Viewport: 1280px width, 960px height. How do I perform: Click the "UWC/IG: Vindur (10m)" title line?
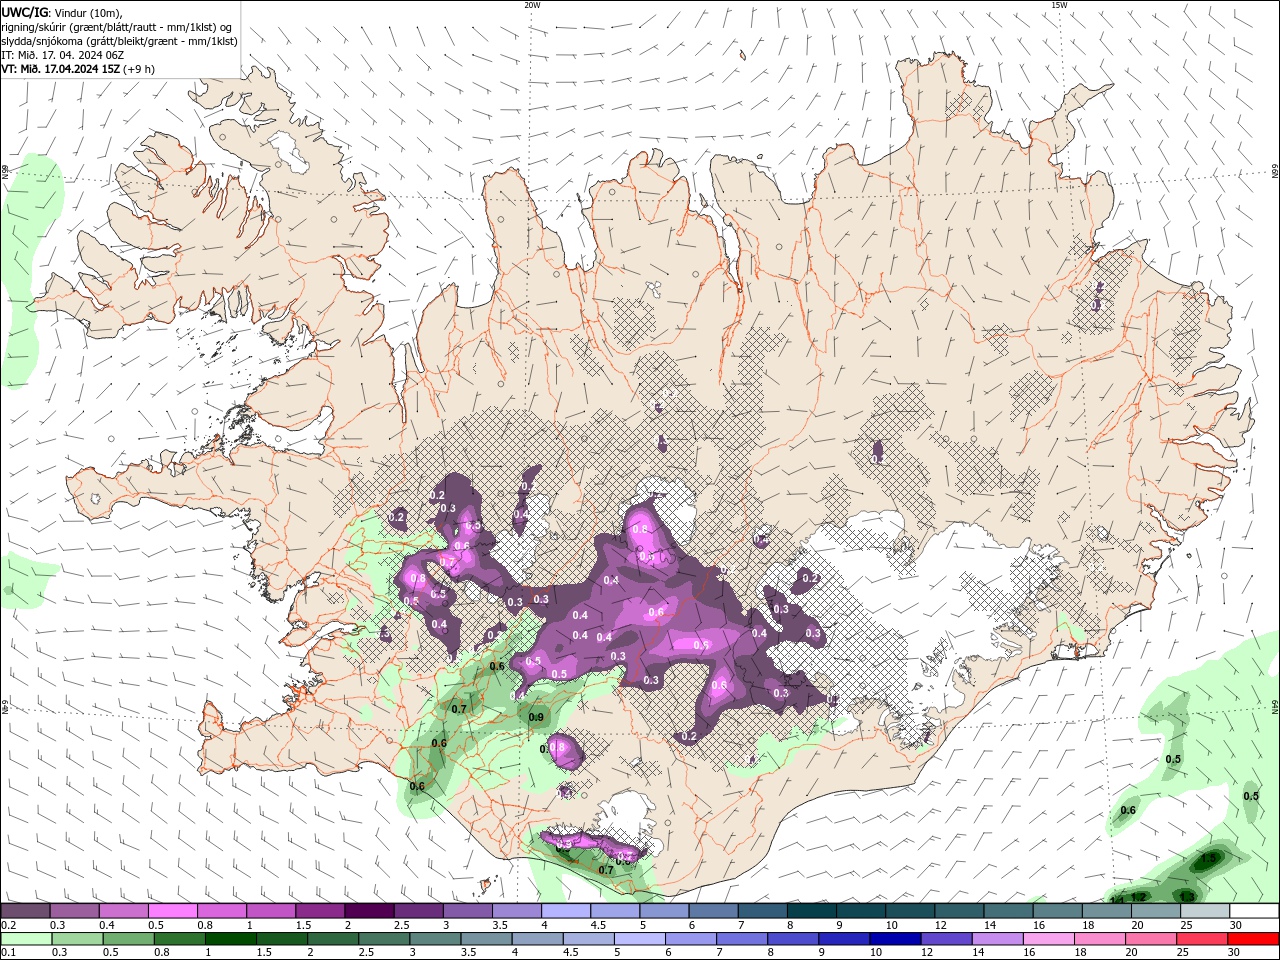(61, 12)
